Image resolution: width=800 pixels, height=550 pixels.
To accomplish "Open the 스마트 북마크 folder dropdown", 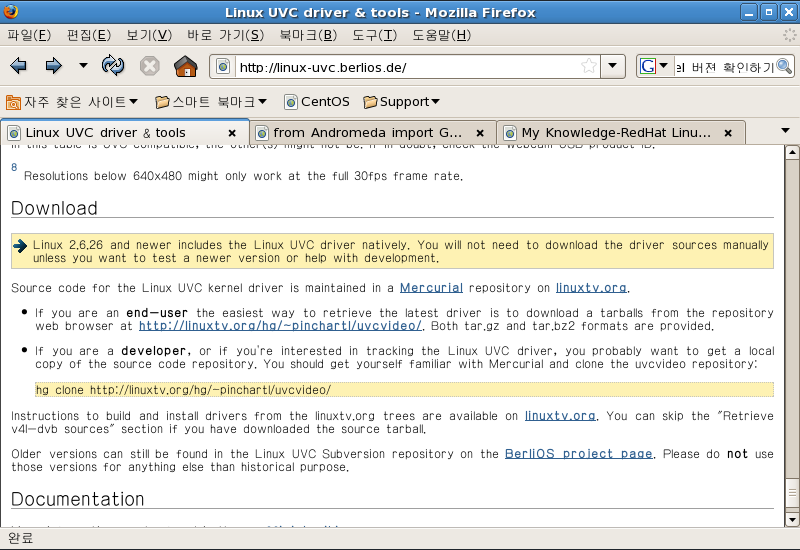I will tap(211, 102).
